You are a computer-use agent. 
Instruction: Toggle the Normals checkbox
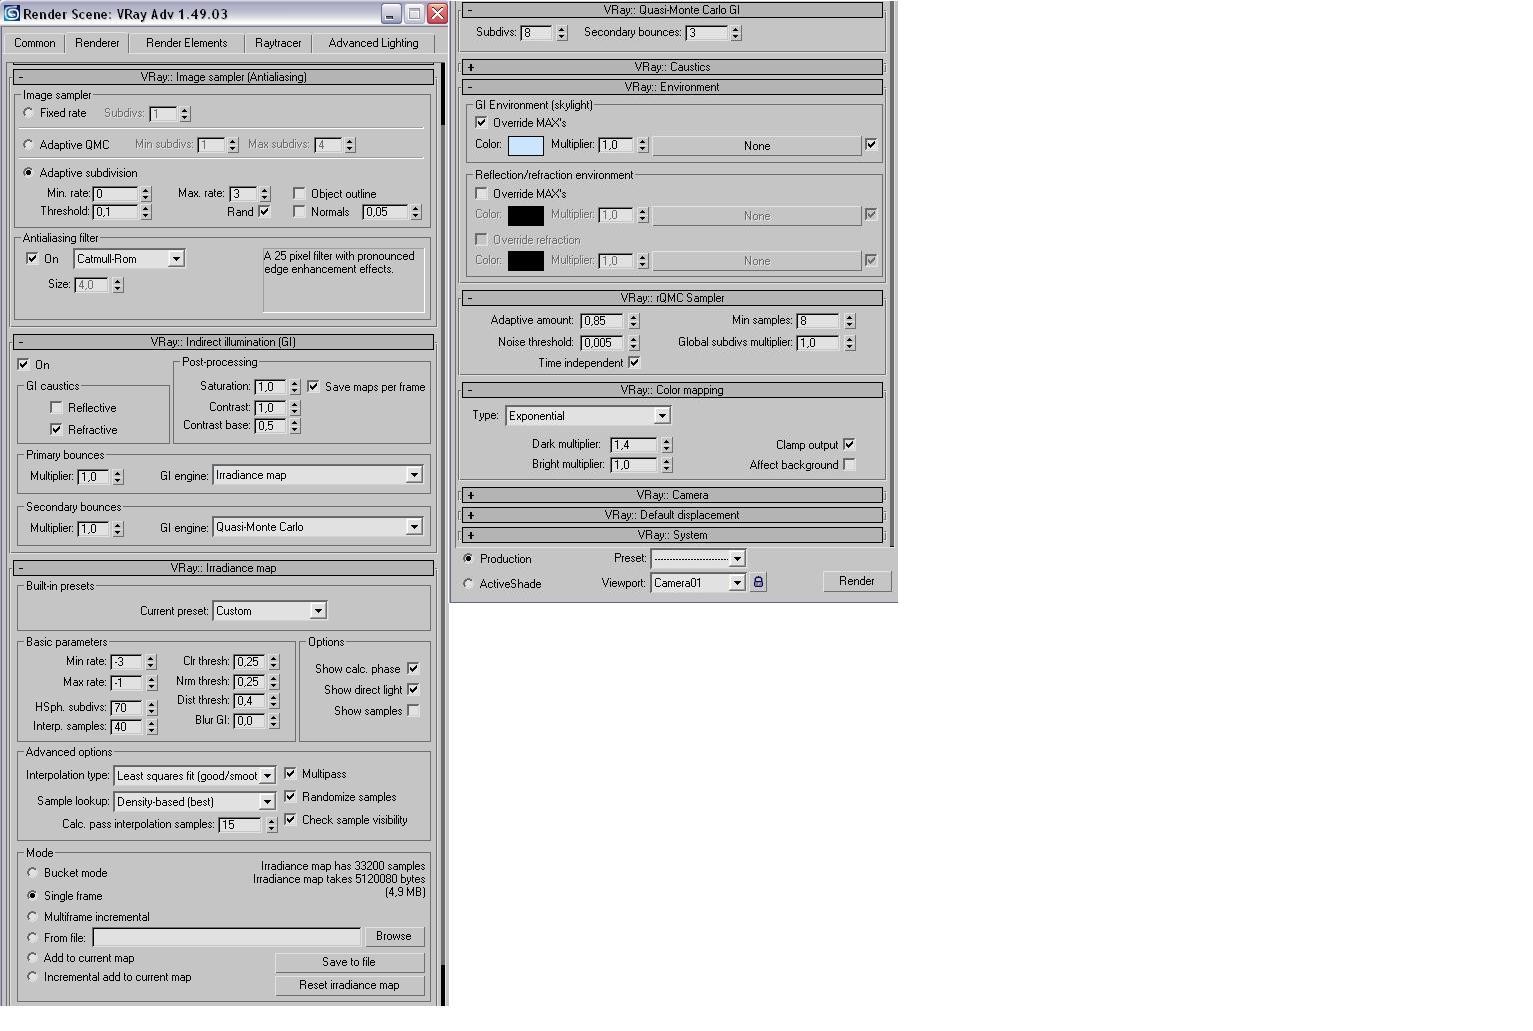299,211
